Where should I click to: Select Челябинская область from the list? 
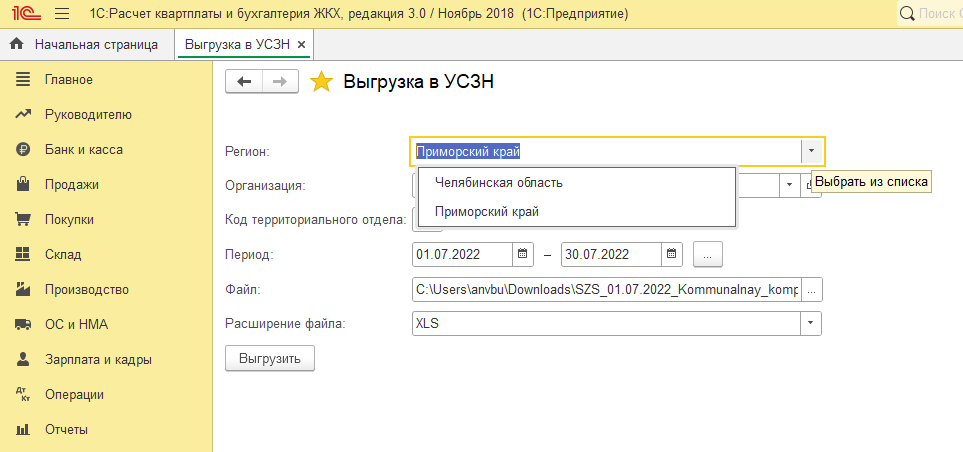[576, 182]
